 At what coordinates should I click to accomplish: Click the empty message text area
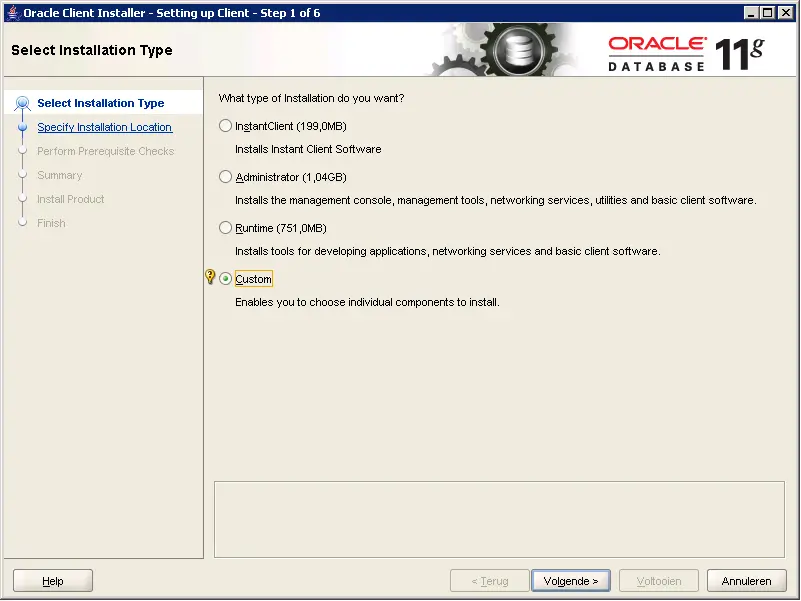point(499,519)
